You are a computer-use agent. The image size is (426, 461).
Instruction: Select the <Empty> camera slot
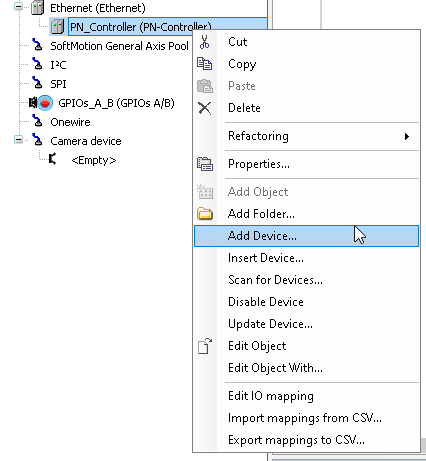click(x=94, y=160)
